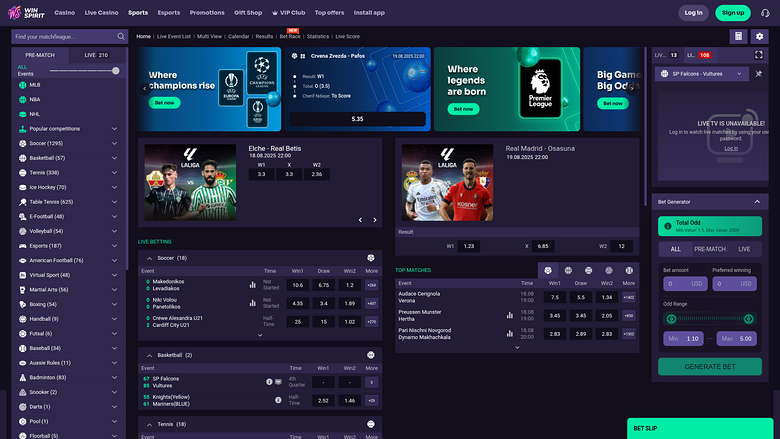Go to Live Event List tab
The height and width of the screenshot is (439, 780).
point(174,36)
